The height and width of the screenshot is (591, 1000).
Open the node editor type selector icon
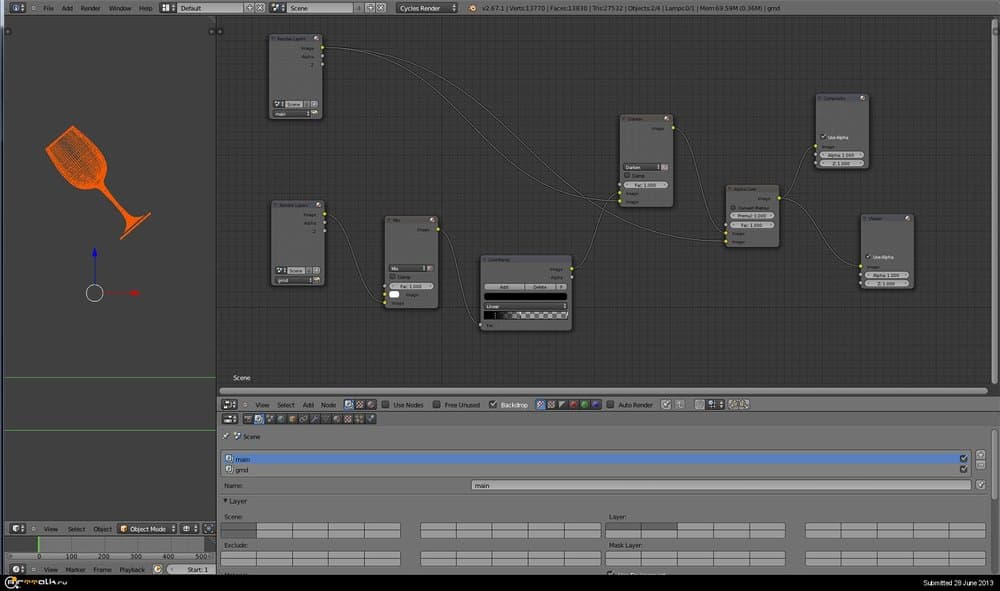[x=228, y=405]
